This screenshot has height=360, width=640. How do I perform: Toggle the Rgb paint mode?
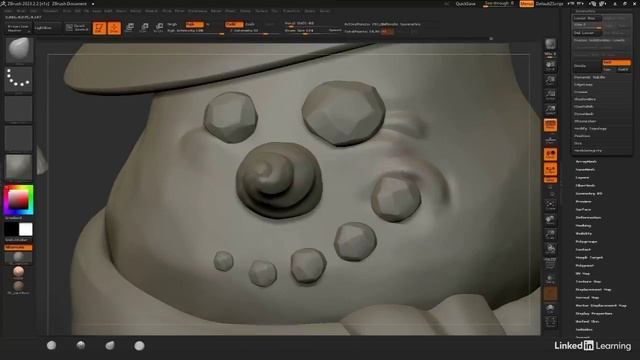[x=194, y=24]
